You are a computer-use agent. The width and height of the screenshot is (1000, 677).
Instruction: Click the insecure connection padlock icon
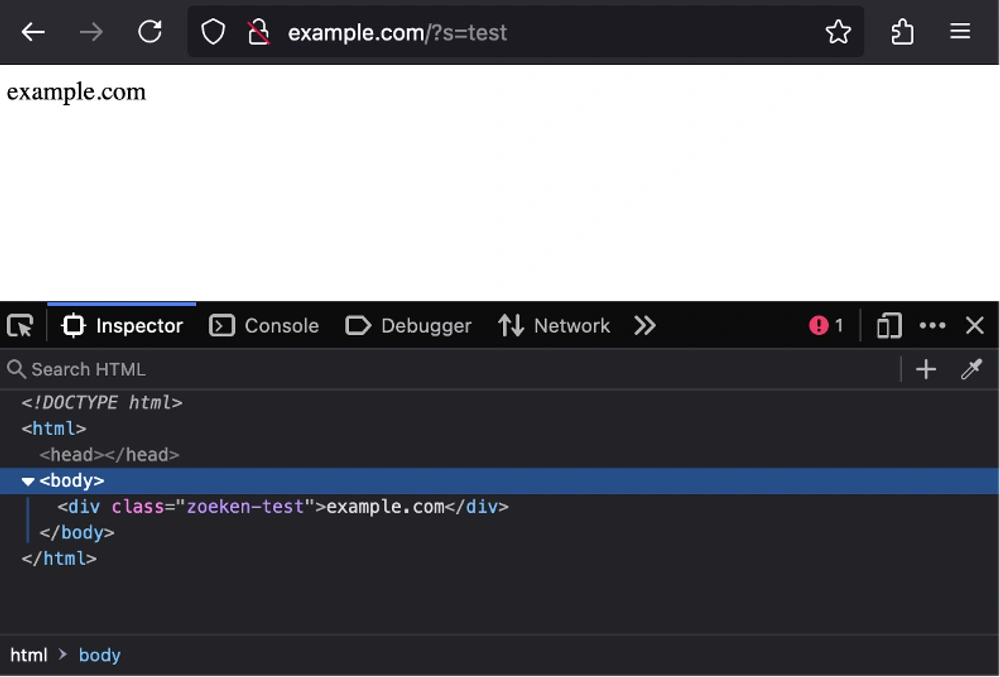coord(258,32)
